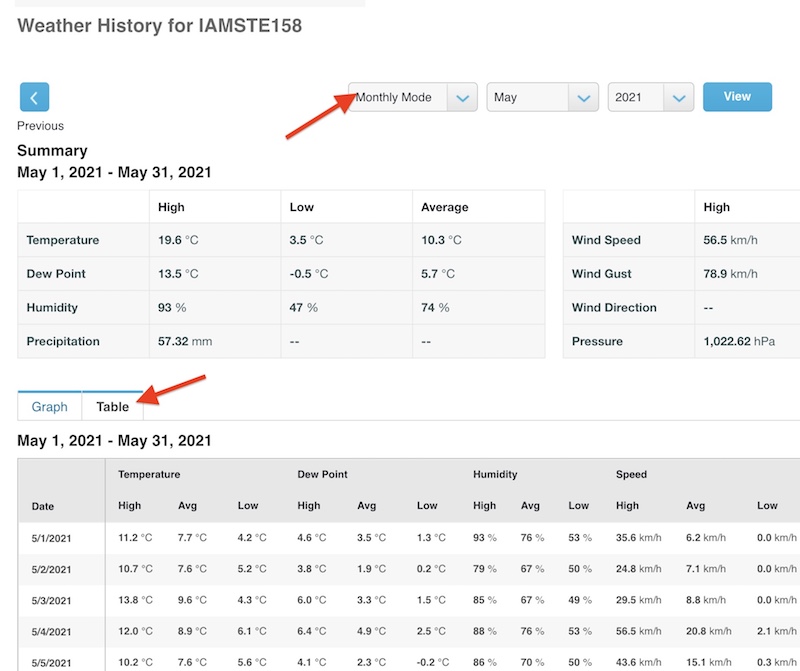
Task: Select the 5/3/2021 date row
Action: pos(51,601)
